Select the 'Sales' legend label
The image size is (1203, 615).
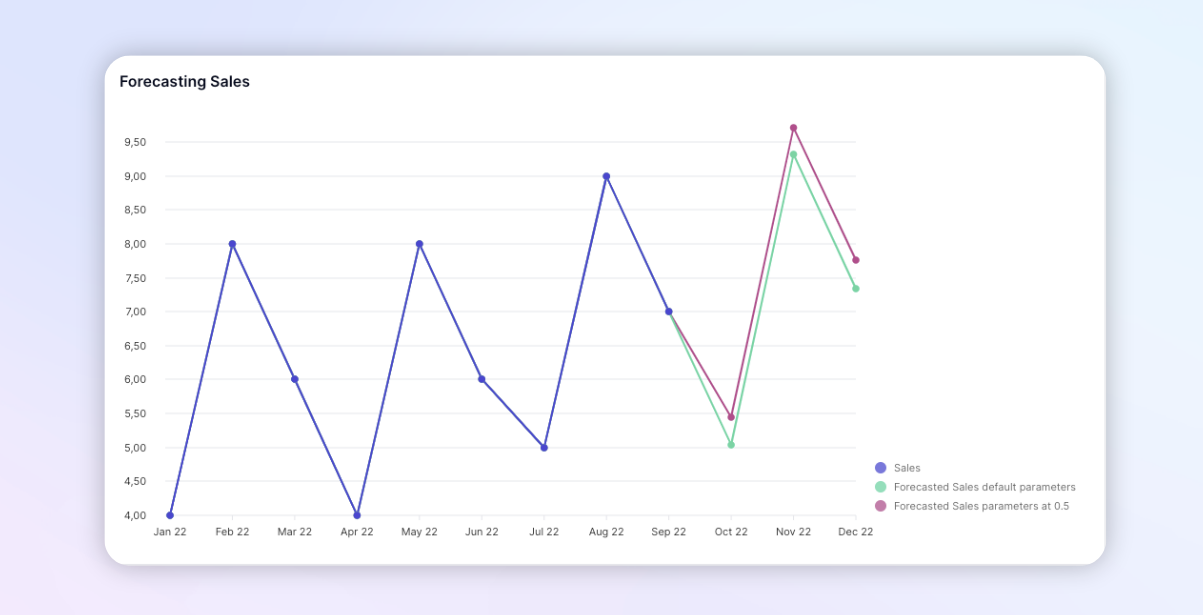pyautogui.click(x=907, y=467)
